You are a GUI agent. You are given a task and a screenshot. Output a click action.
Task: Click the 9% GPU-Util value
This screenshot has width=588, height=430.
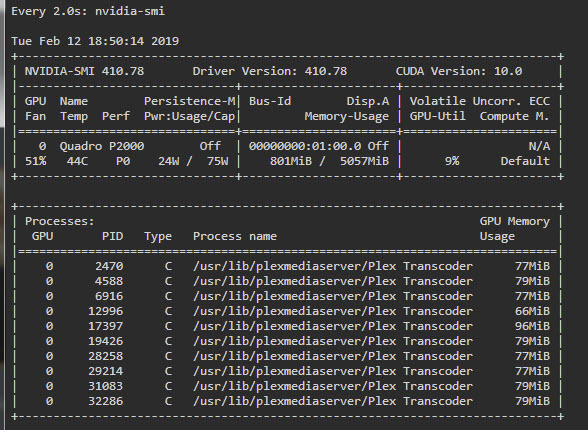coord(452,161)
